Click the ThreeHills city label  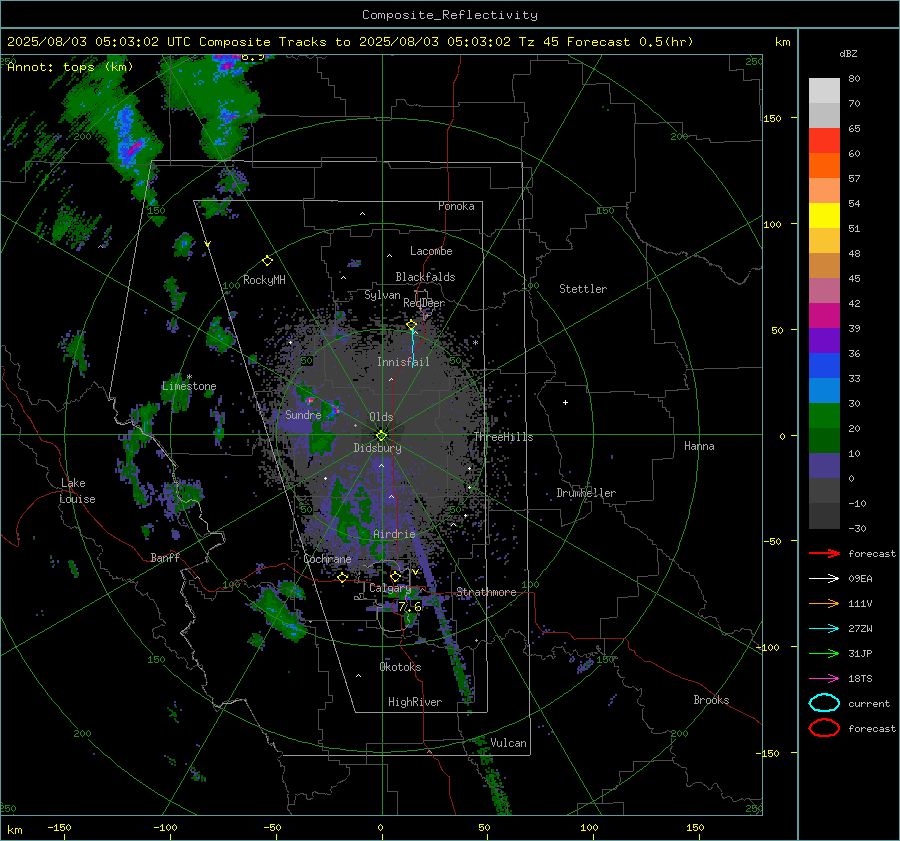pyautogui.click(x=503, y=437)
